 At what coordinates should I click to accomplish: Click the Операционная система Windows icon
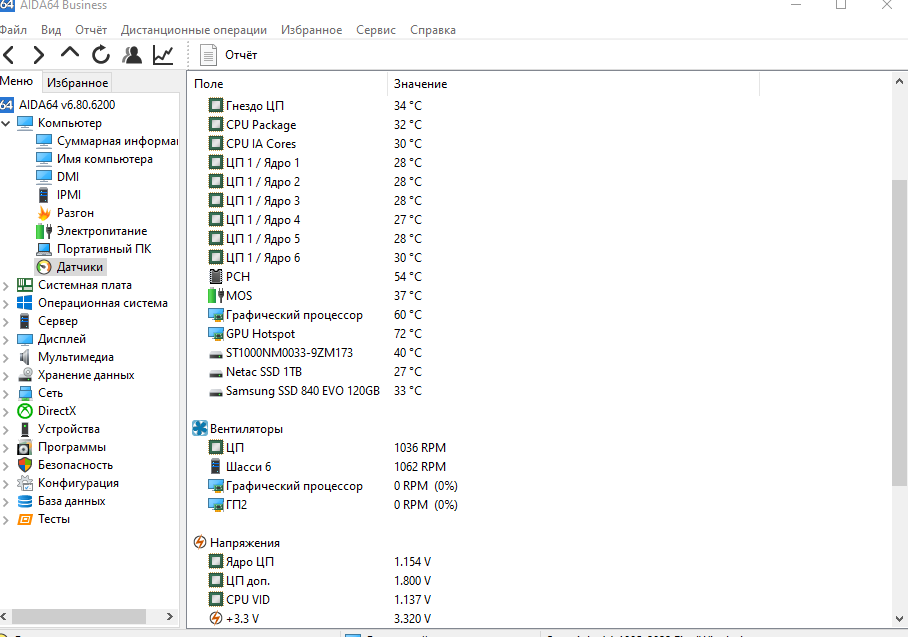click(25, 303)
